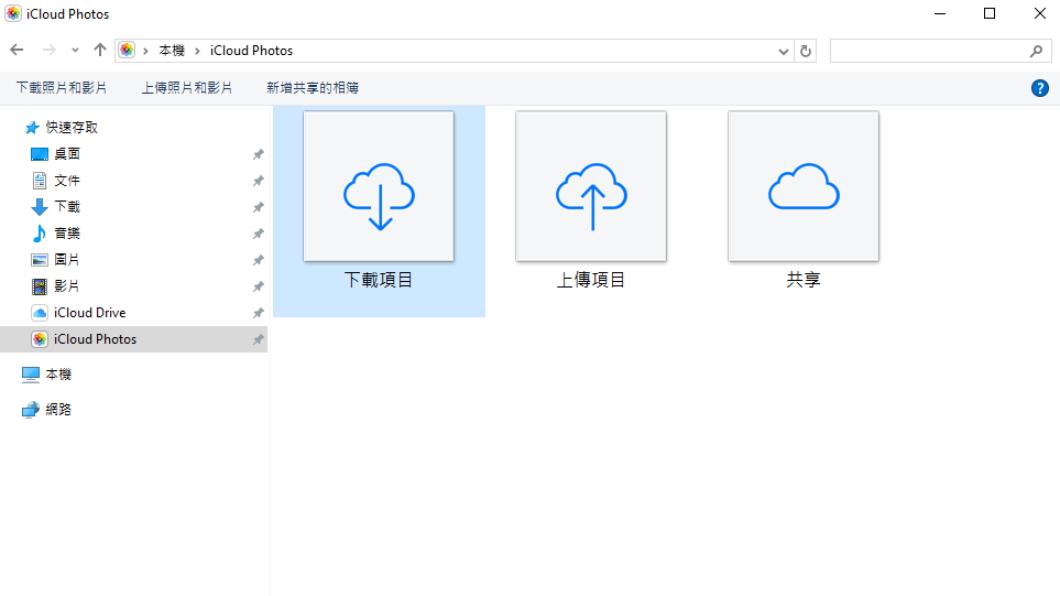Select 音樂 in the sidebar
Screen dimensions: 1060x596
[x=67, y=233]
